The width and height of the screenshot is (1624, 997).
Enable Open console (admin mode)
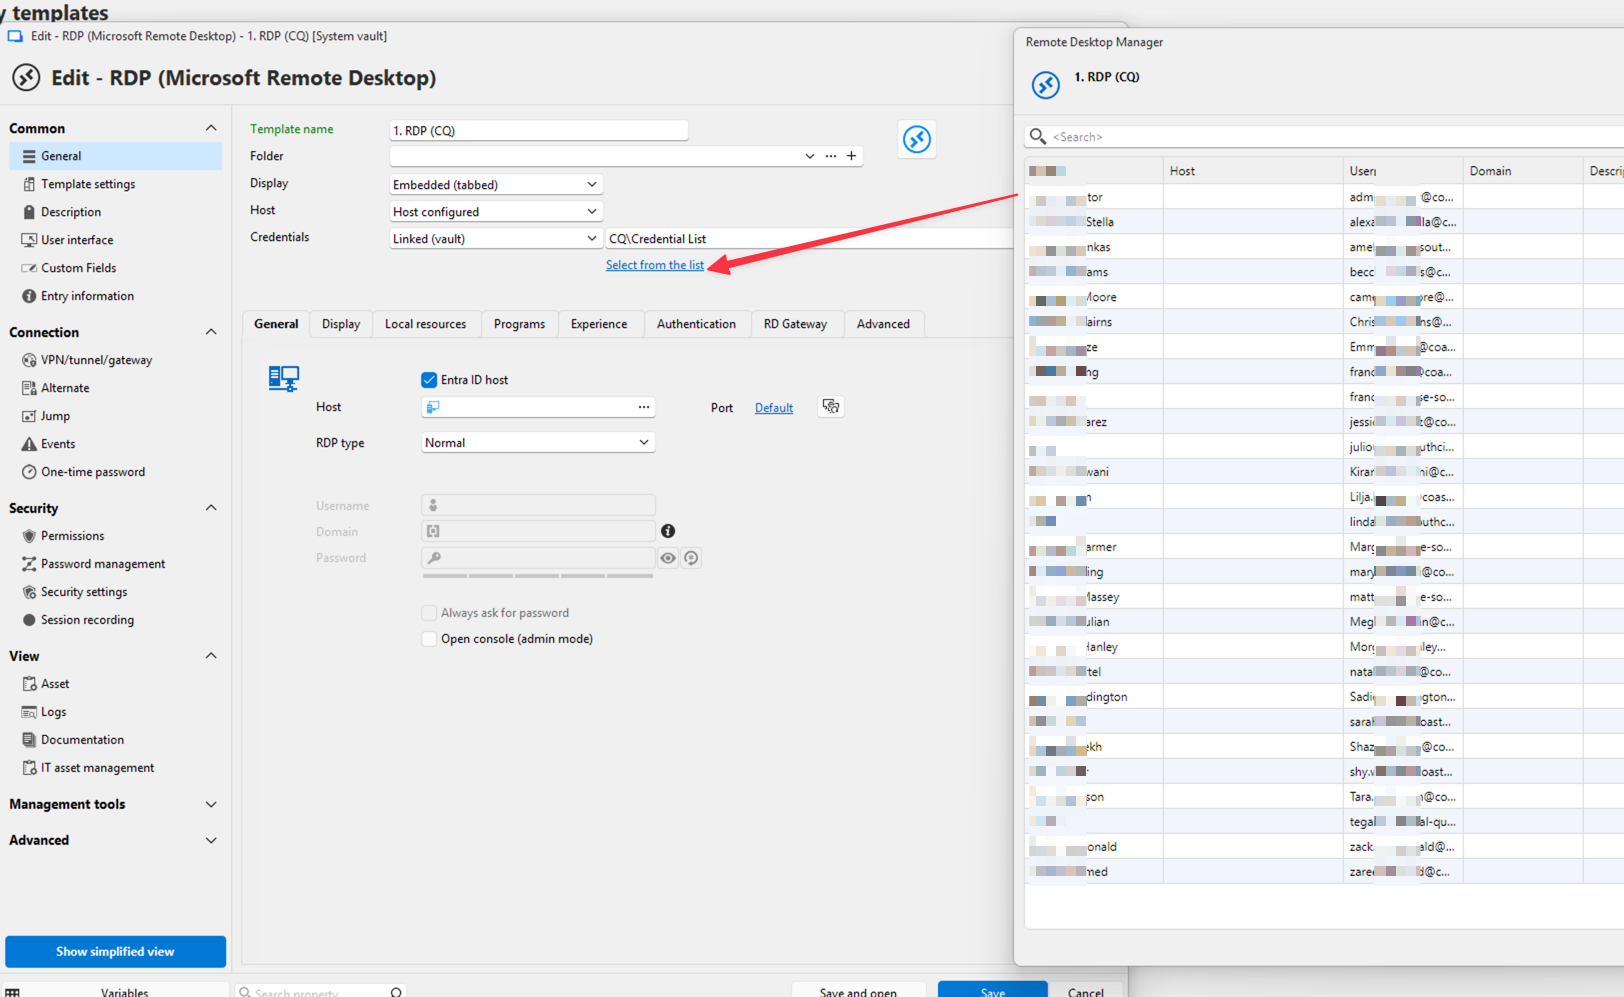429,639
